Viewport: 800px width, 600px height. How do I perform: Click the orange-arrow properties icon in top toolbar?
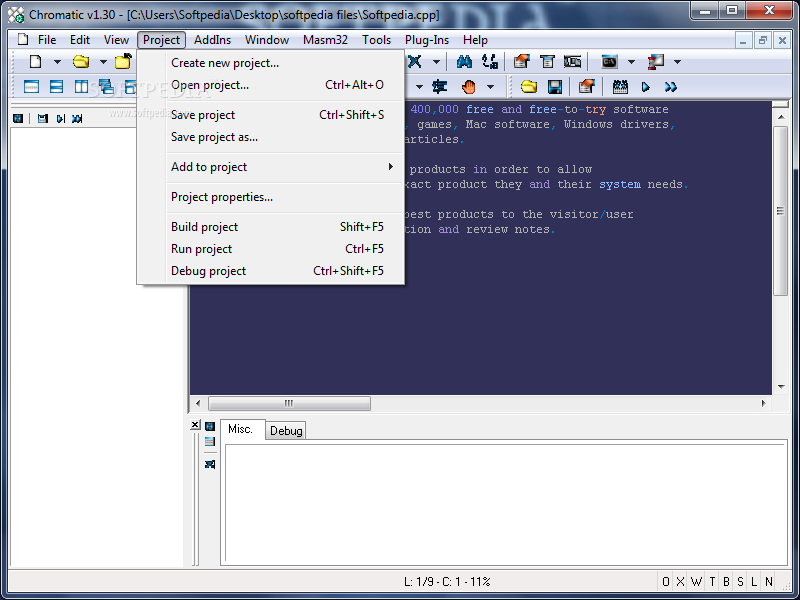tap(521, 62)
